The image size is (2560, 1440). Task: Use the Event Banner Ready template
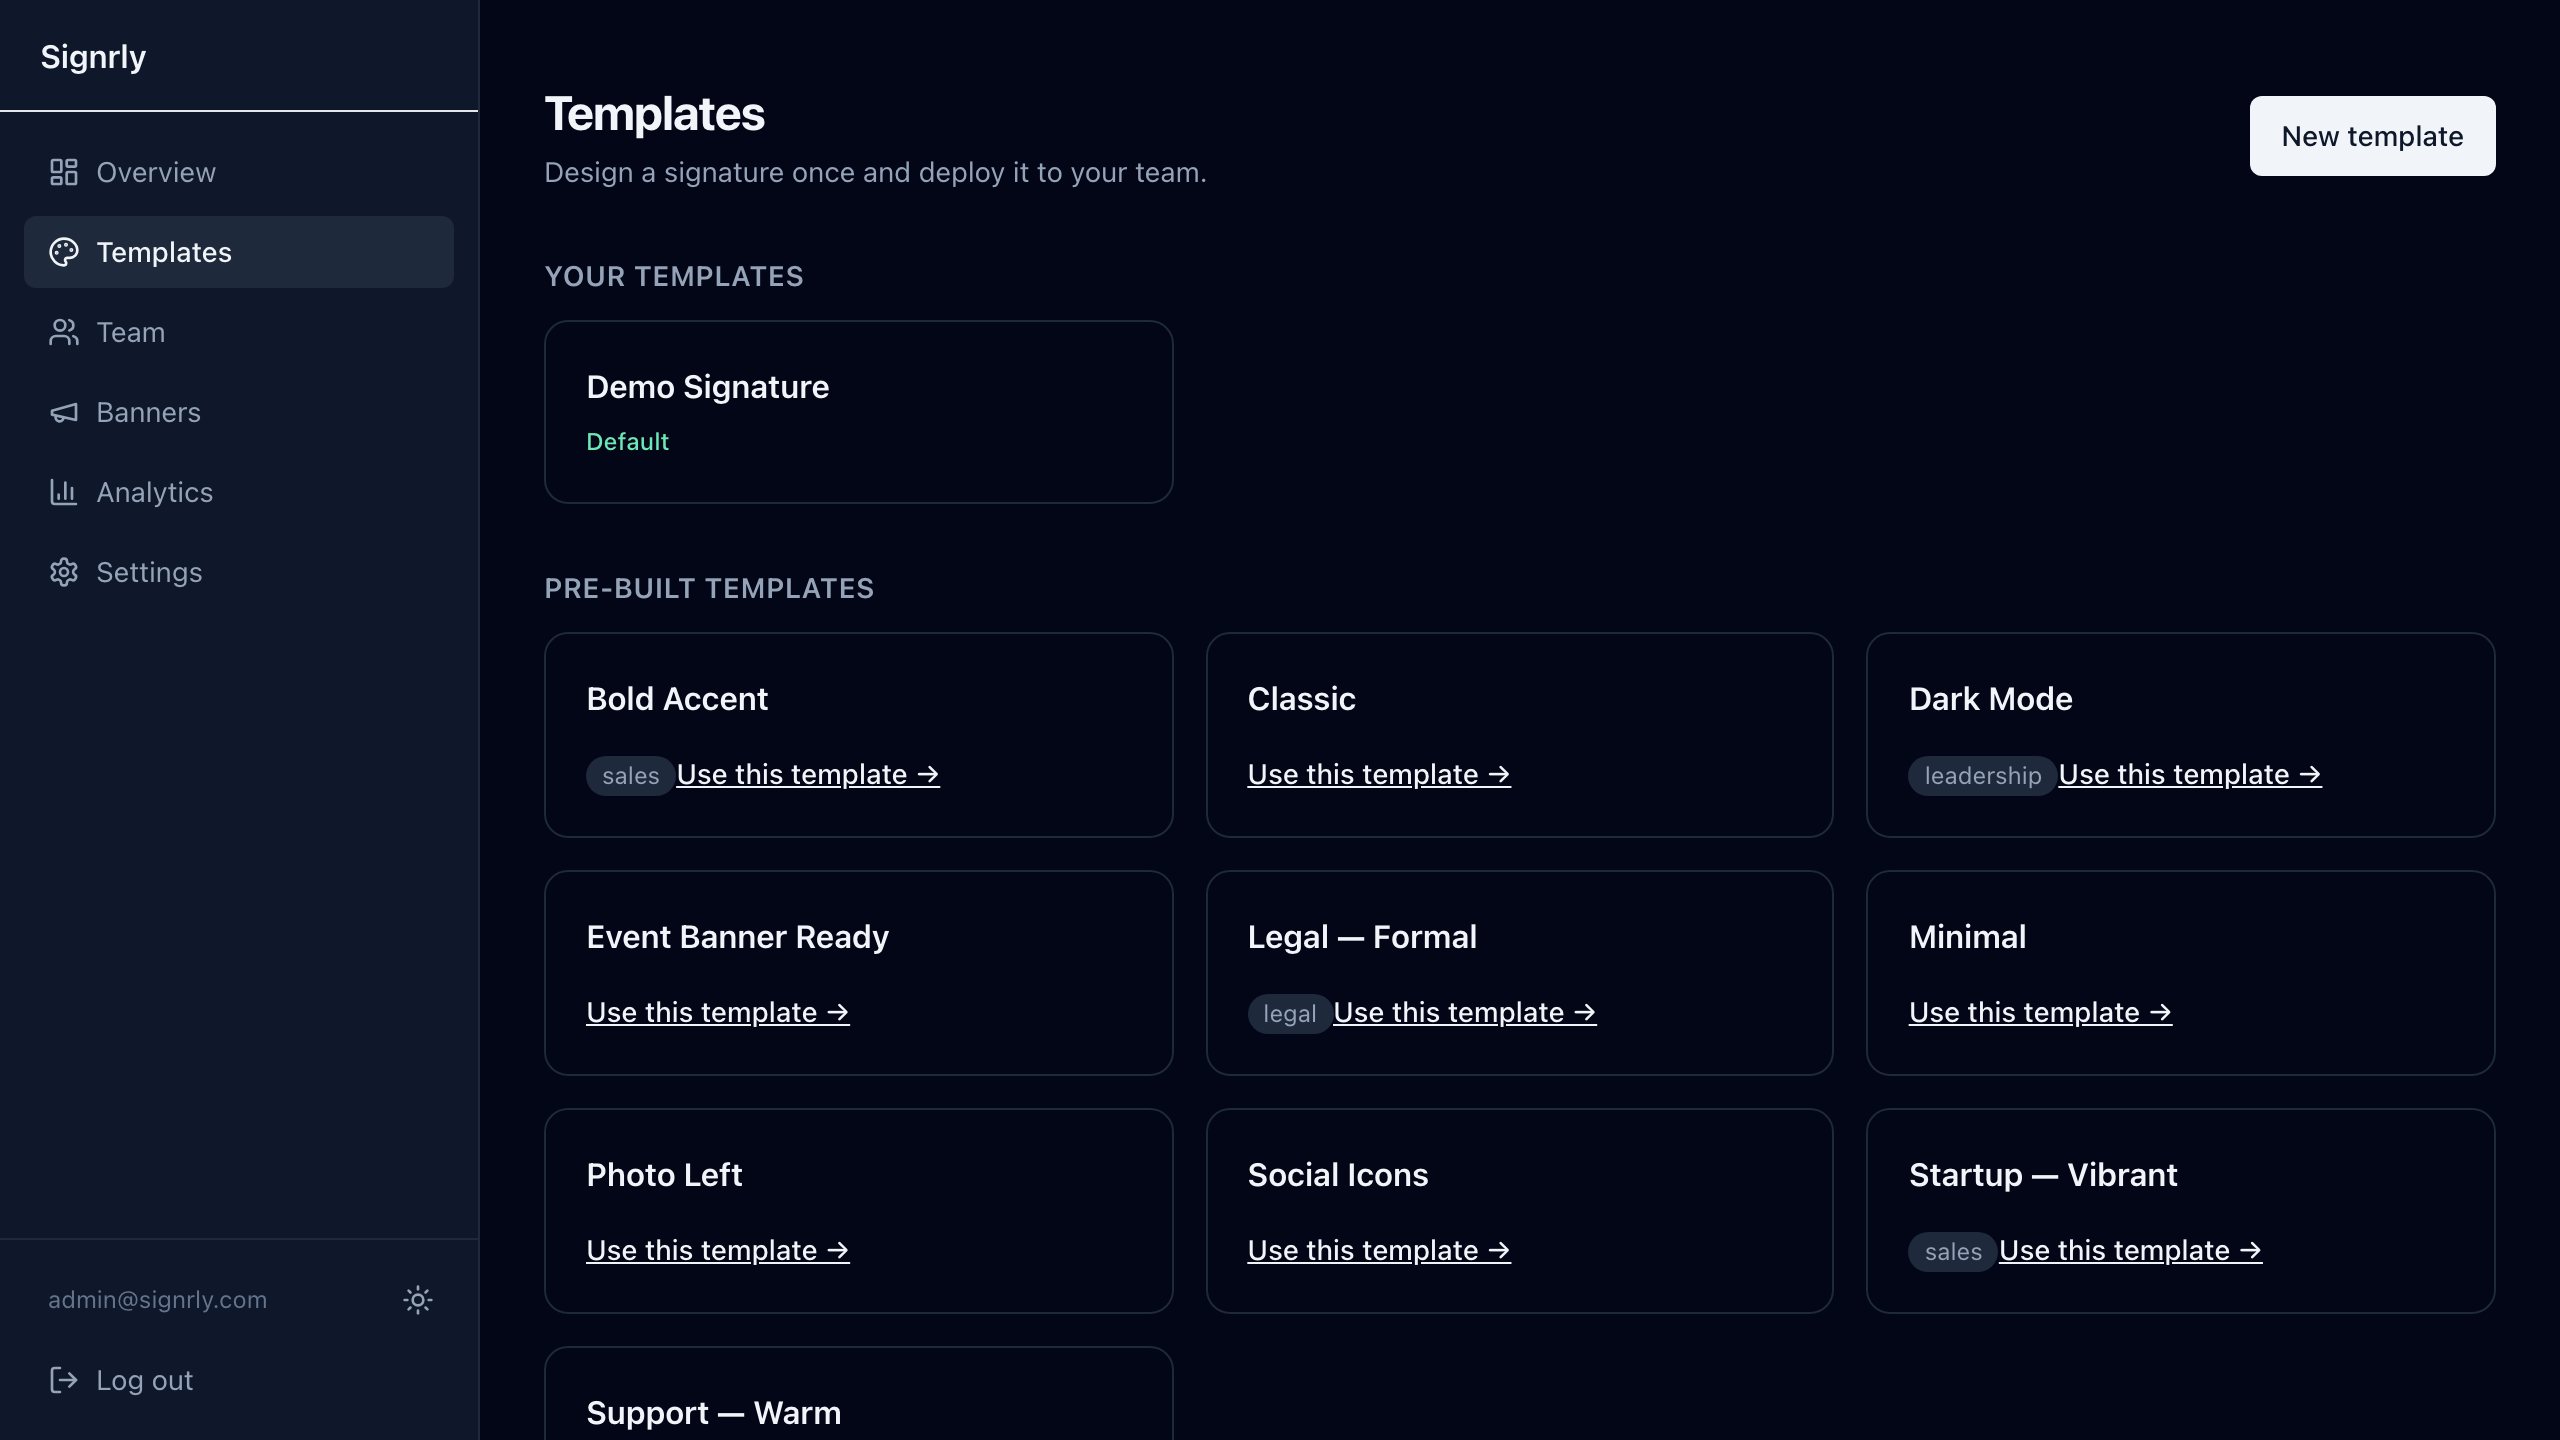click(718, 1013)
